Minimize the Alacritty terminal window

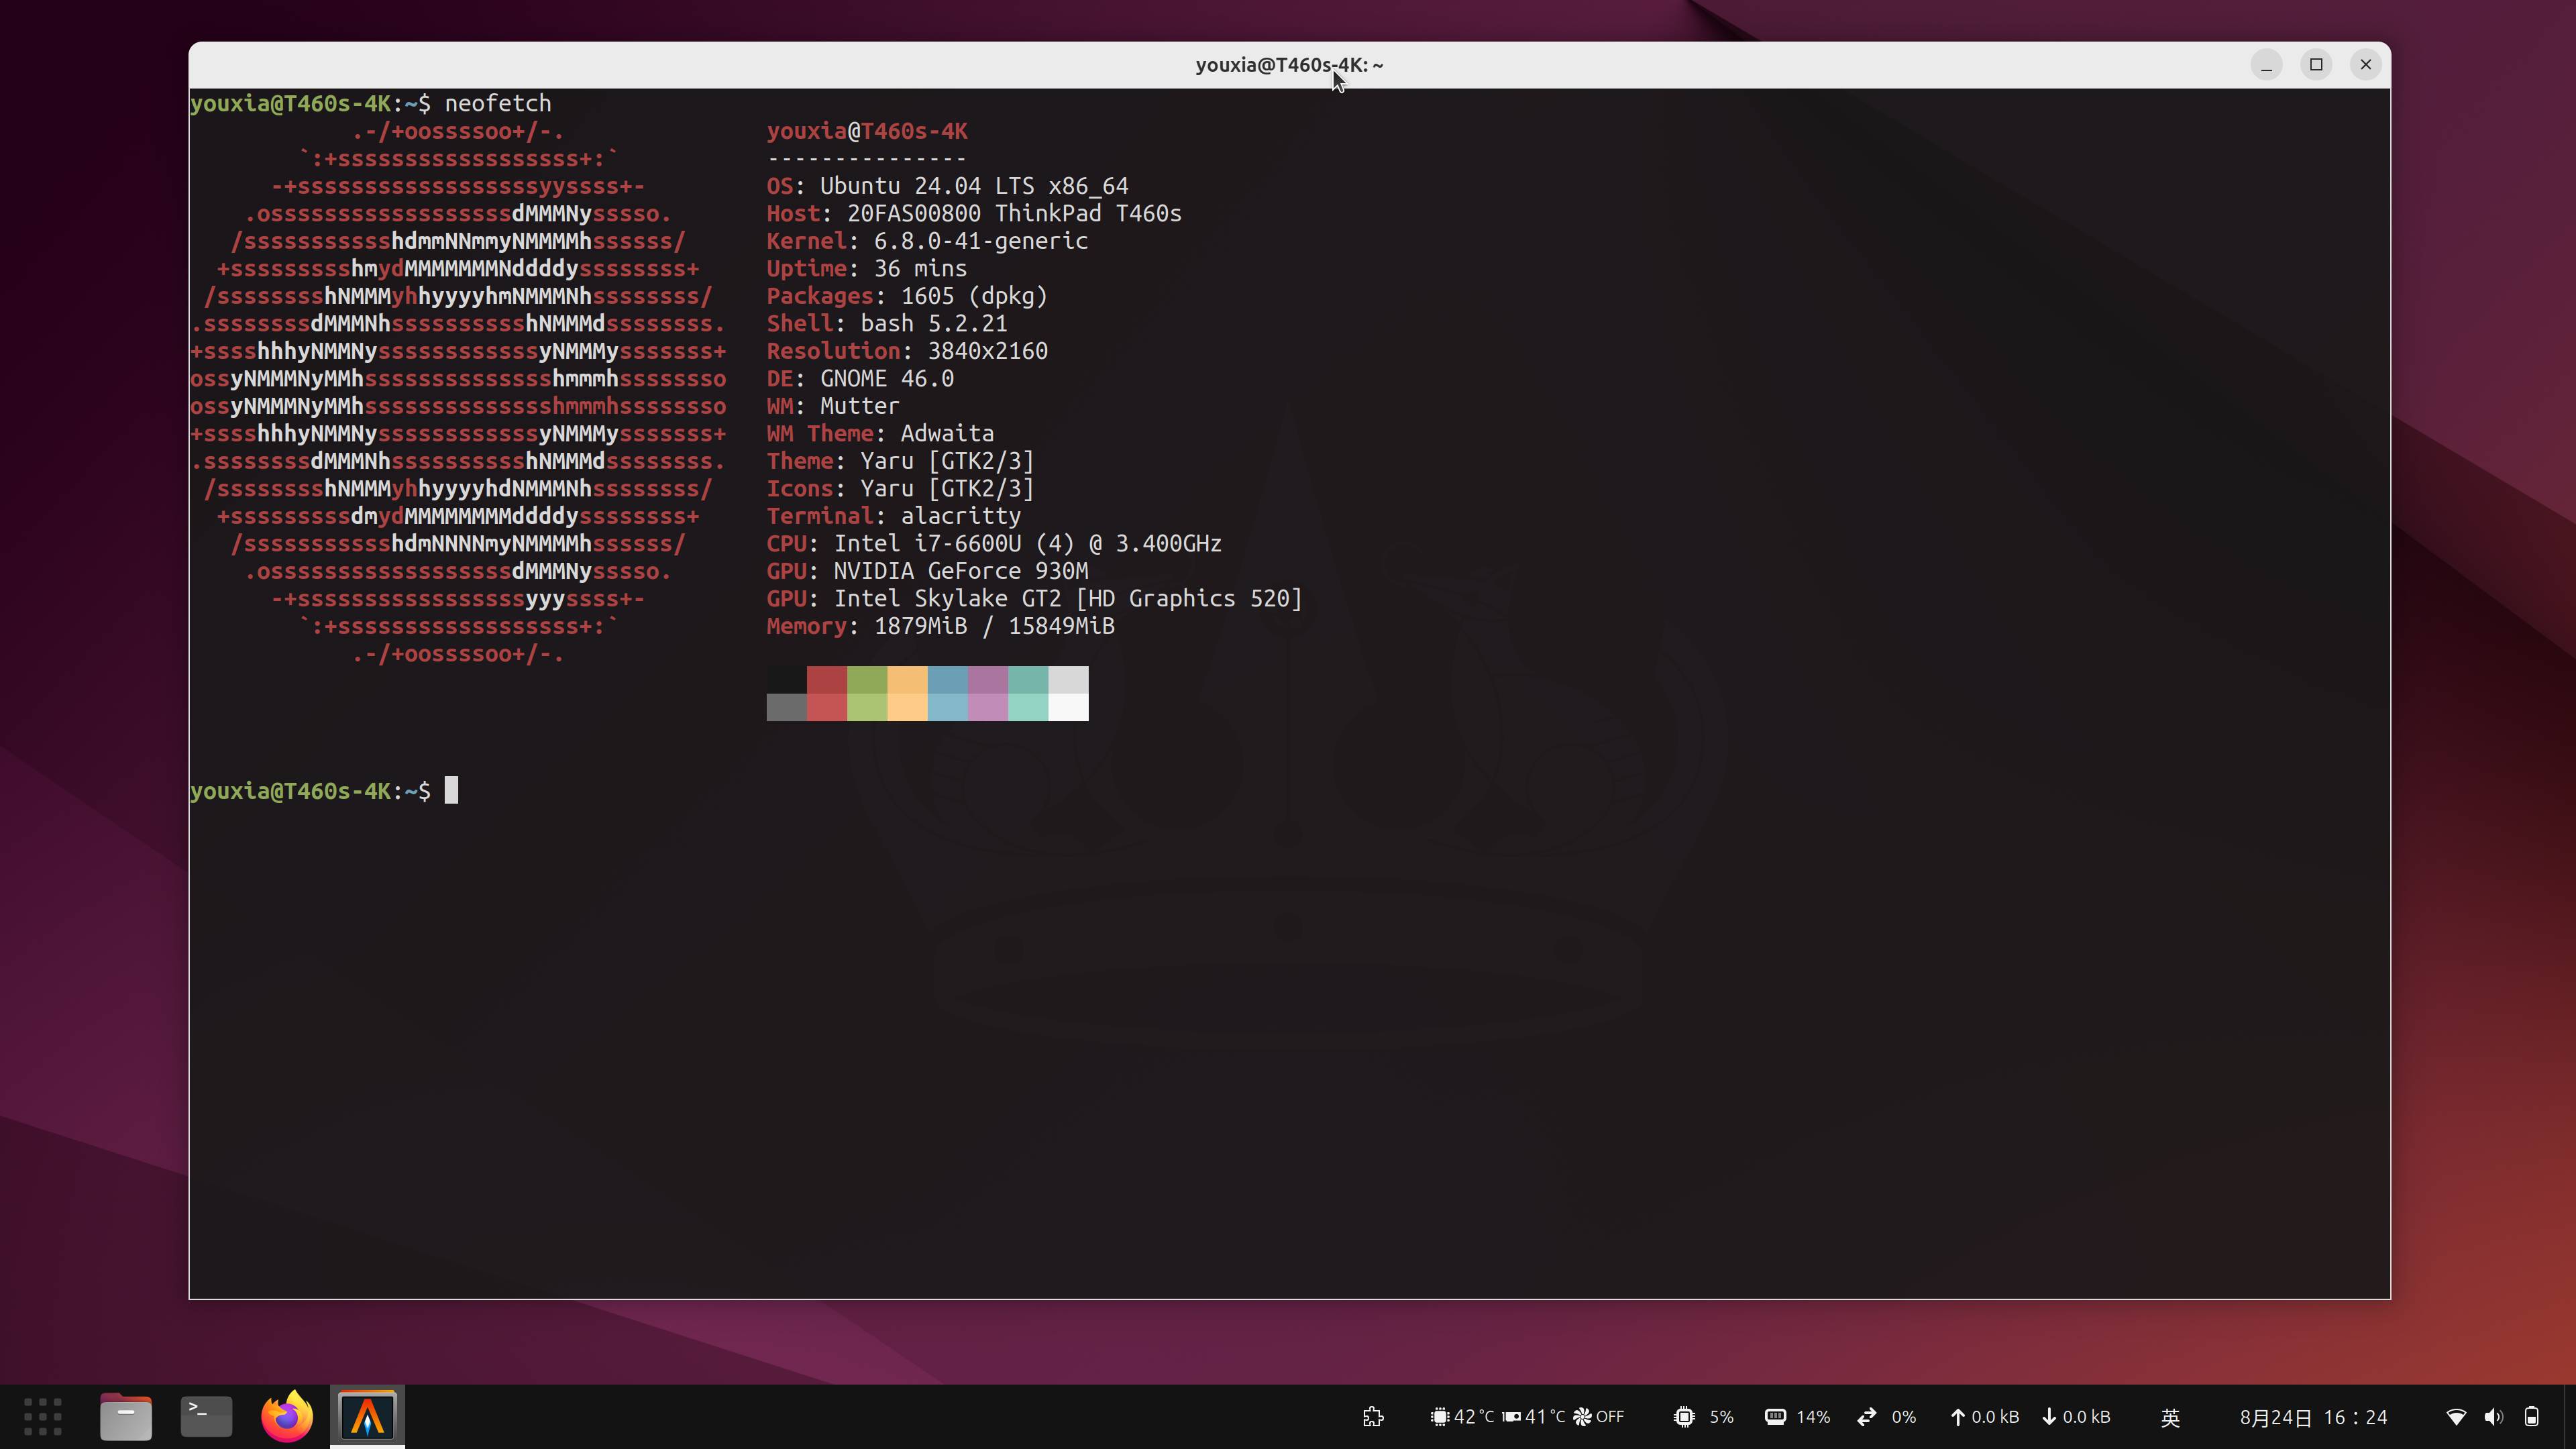tap(2266, 65)
